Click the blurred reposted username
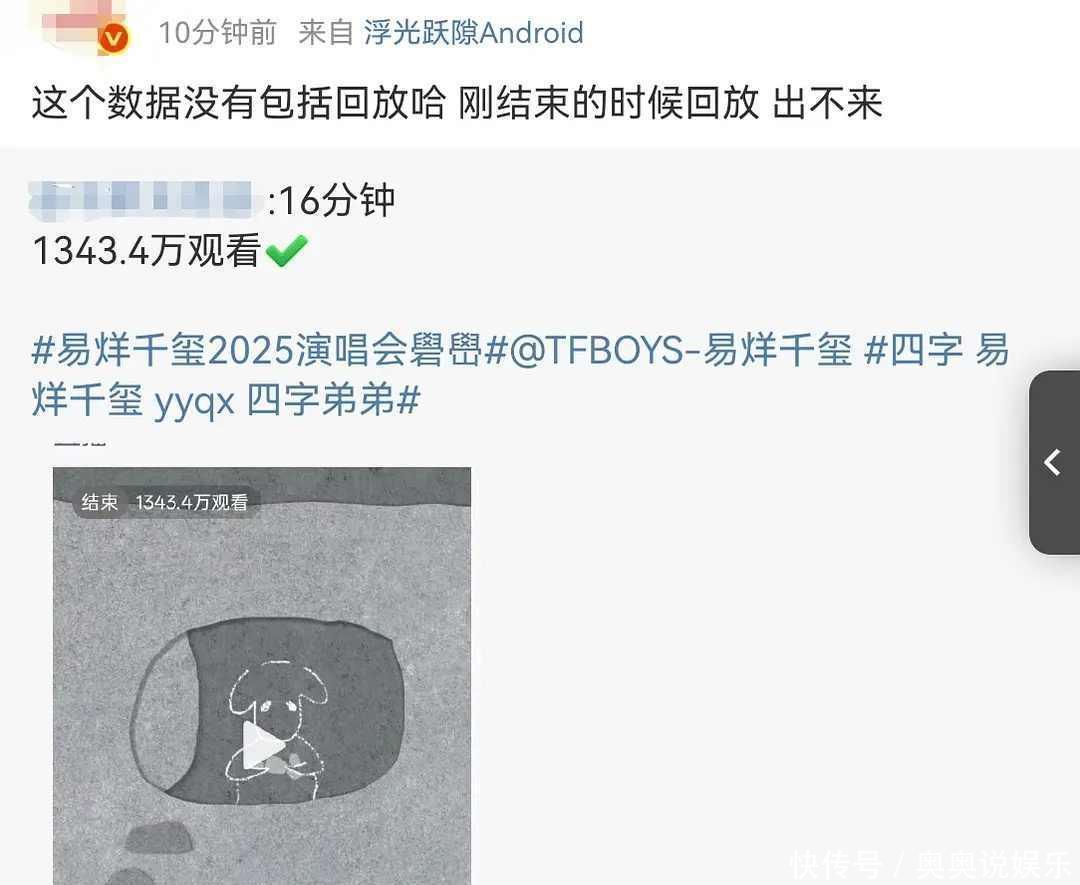 tap(142, 200)
